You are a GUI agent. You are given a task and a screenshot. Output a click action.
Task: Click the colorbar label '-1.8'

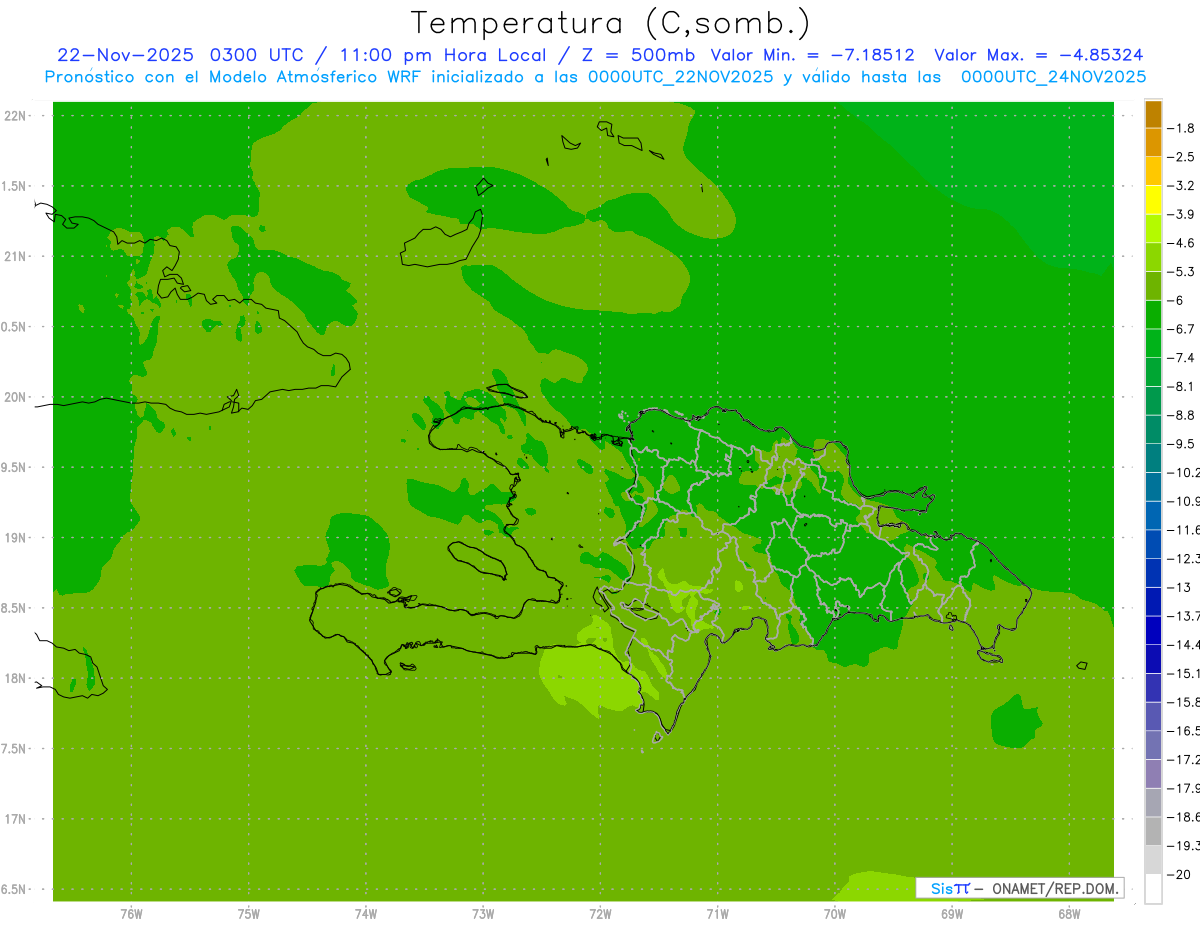[x=1181, y=128]
